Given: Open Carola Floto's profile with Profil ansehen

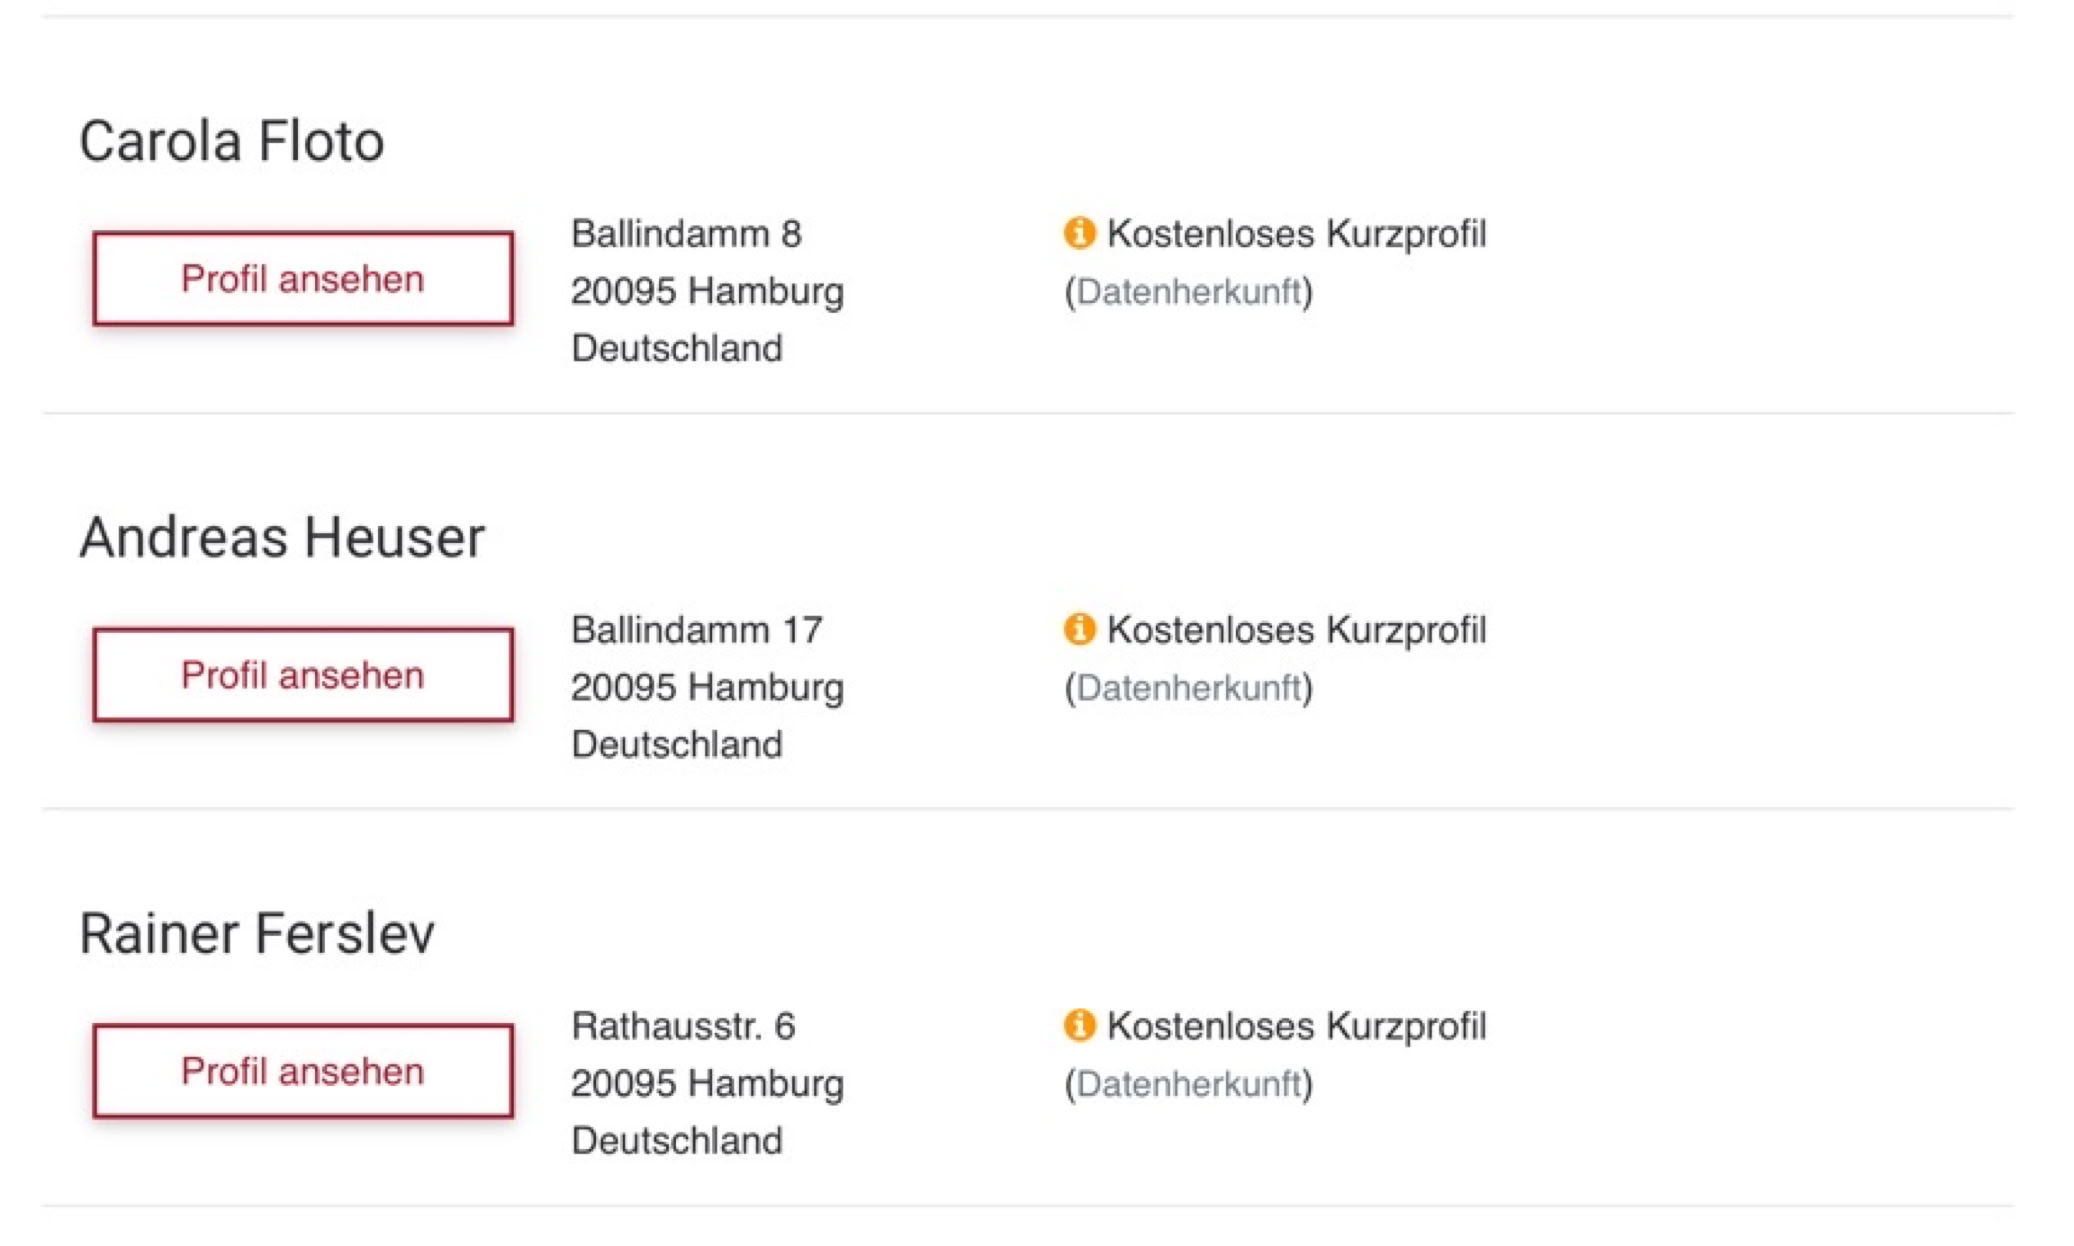Looking at the screenshot, I should tap(303, 279).
